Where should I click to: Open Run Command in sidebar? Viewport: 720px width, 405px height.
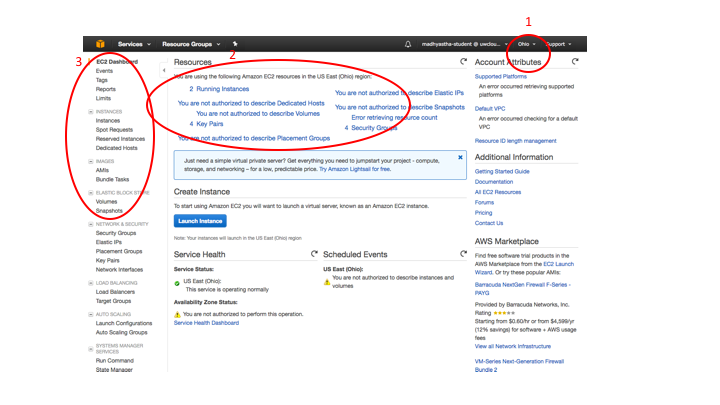click(x=115, y=360)
